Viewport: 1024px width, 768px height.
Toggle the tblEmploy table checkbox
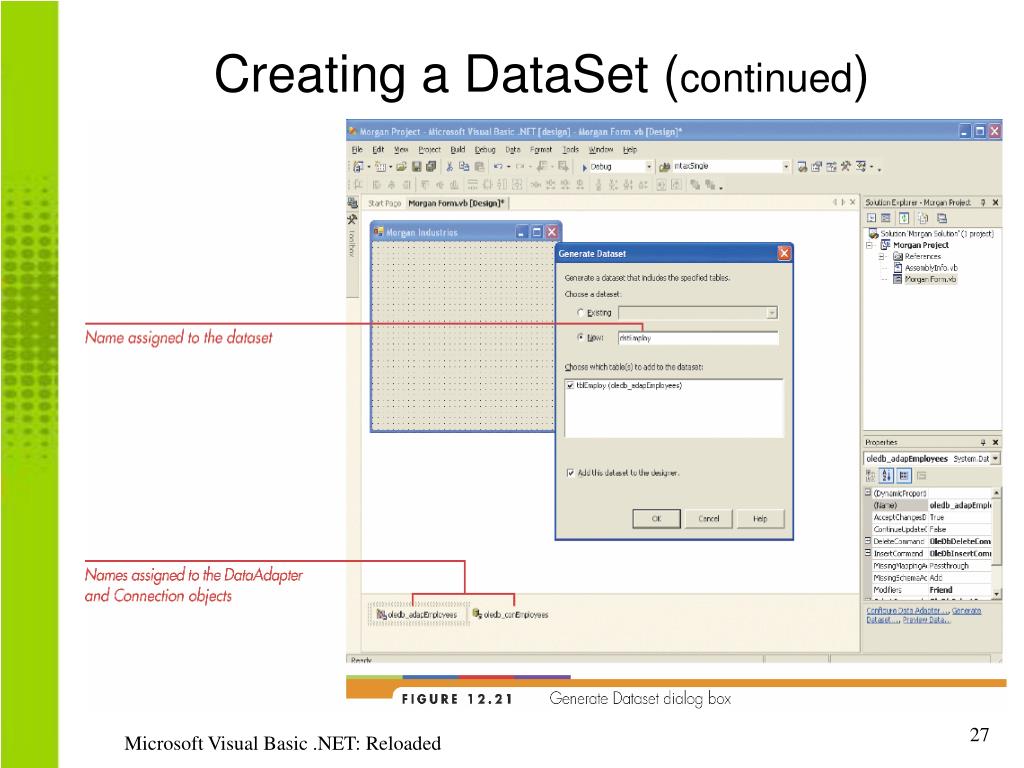(571, 385)
